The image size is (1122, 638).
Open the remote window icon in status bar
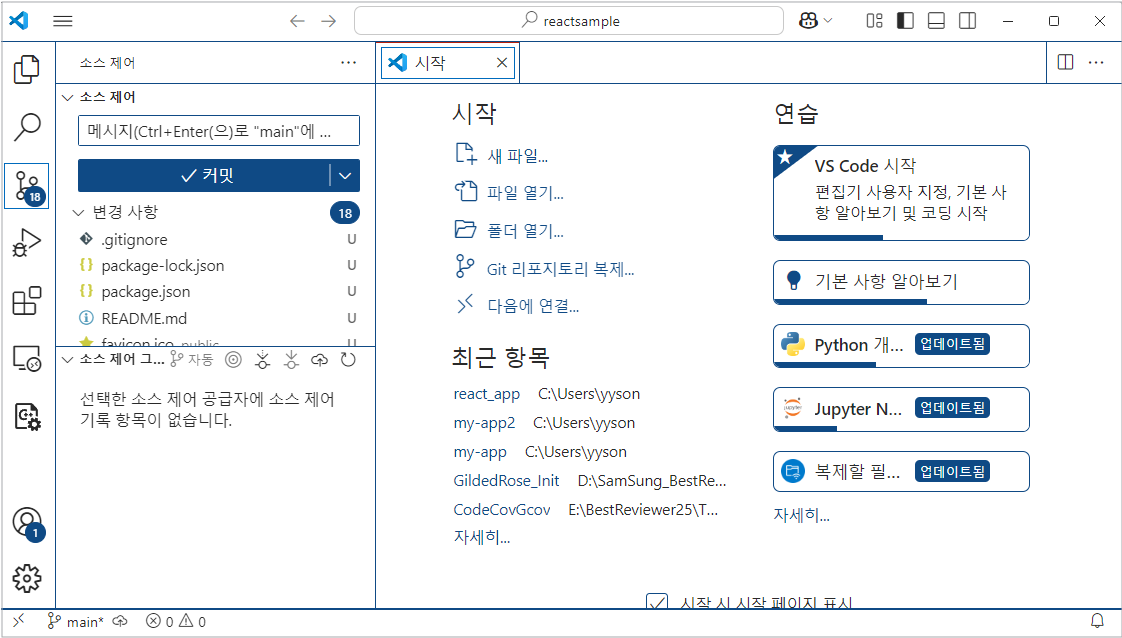tap(19, 621)
